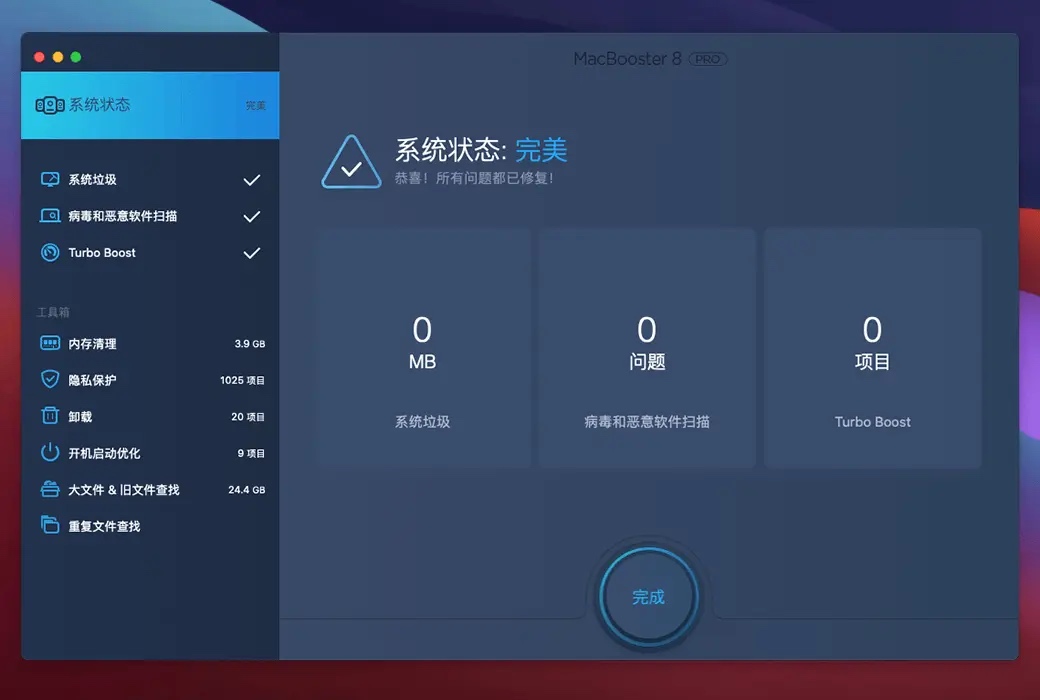Click the 卸载 trash can icon
This screenshot has width=1040, height=700.
pyautogui.click(x=50, y=415)
